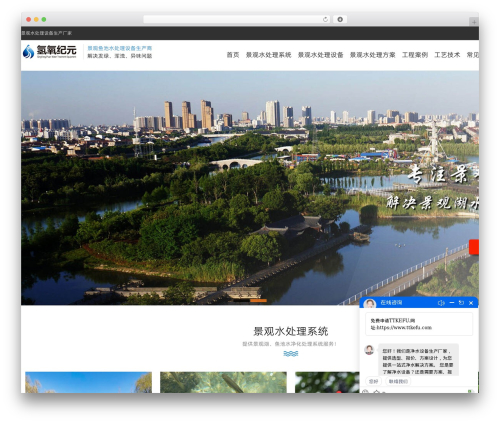Select the dark carousel slide indicator
Image resolution: width=500 pixels, height=423 pixels.
[x=242, y=301]
